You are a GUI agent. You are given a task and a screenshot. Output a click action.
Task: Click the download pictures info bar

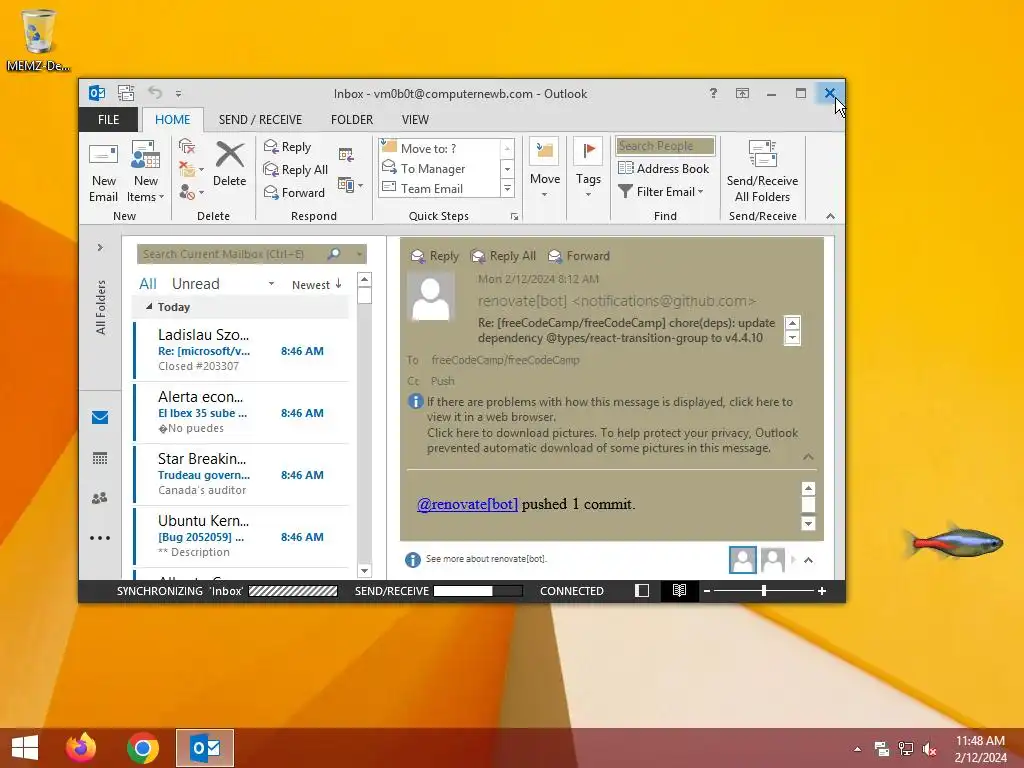(x=612, y=441)
